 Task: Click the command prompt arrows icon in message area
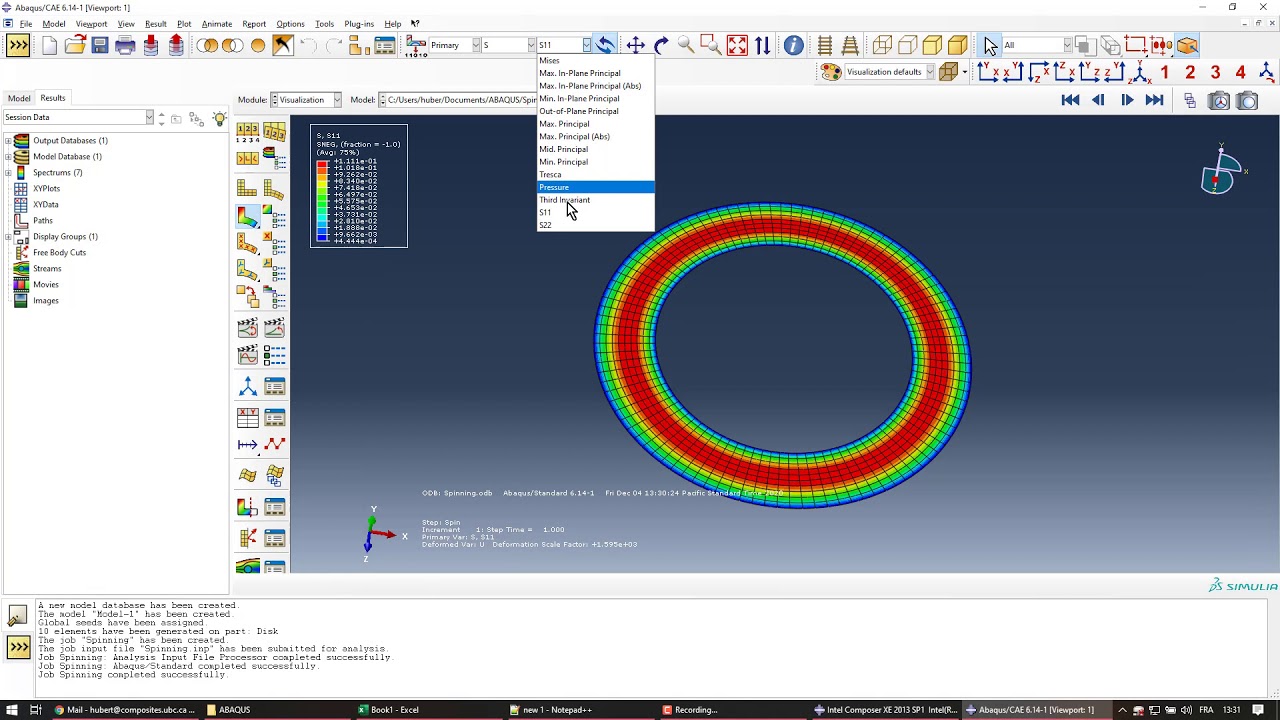click(x=18, y=647)
